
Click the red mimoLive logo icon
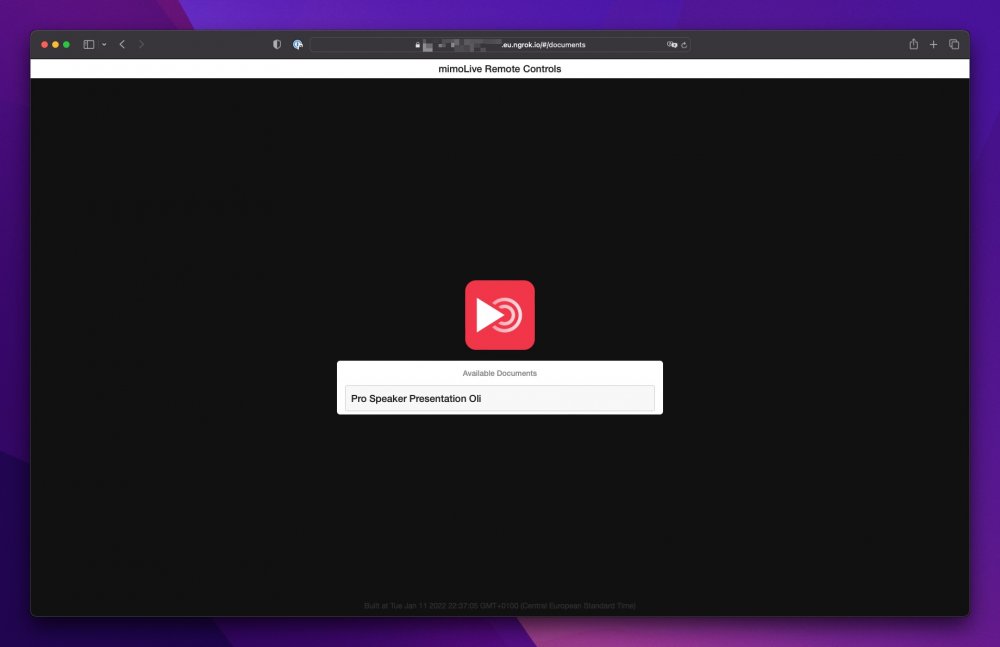pyautogui.click(x=499, y=315)
